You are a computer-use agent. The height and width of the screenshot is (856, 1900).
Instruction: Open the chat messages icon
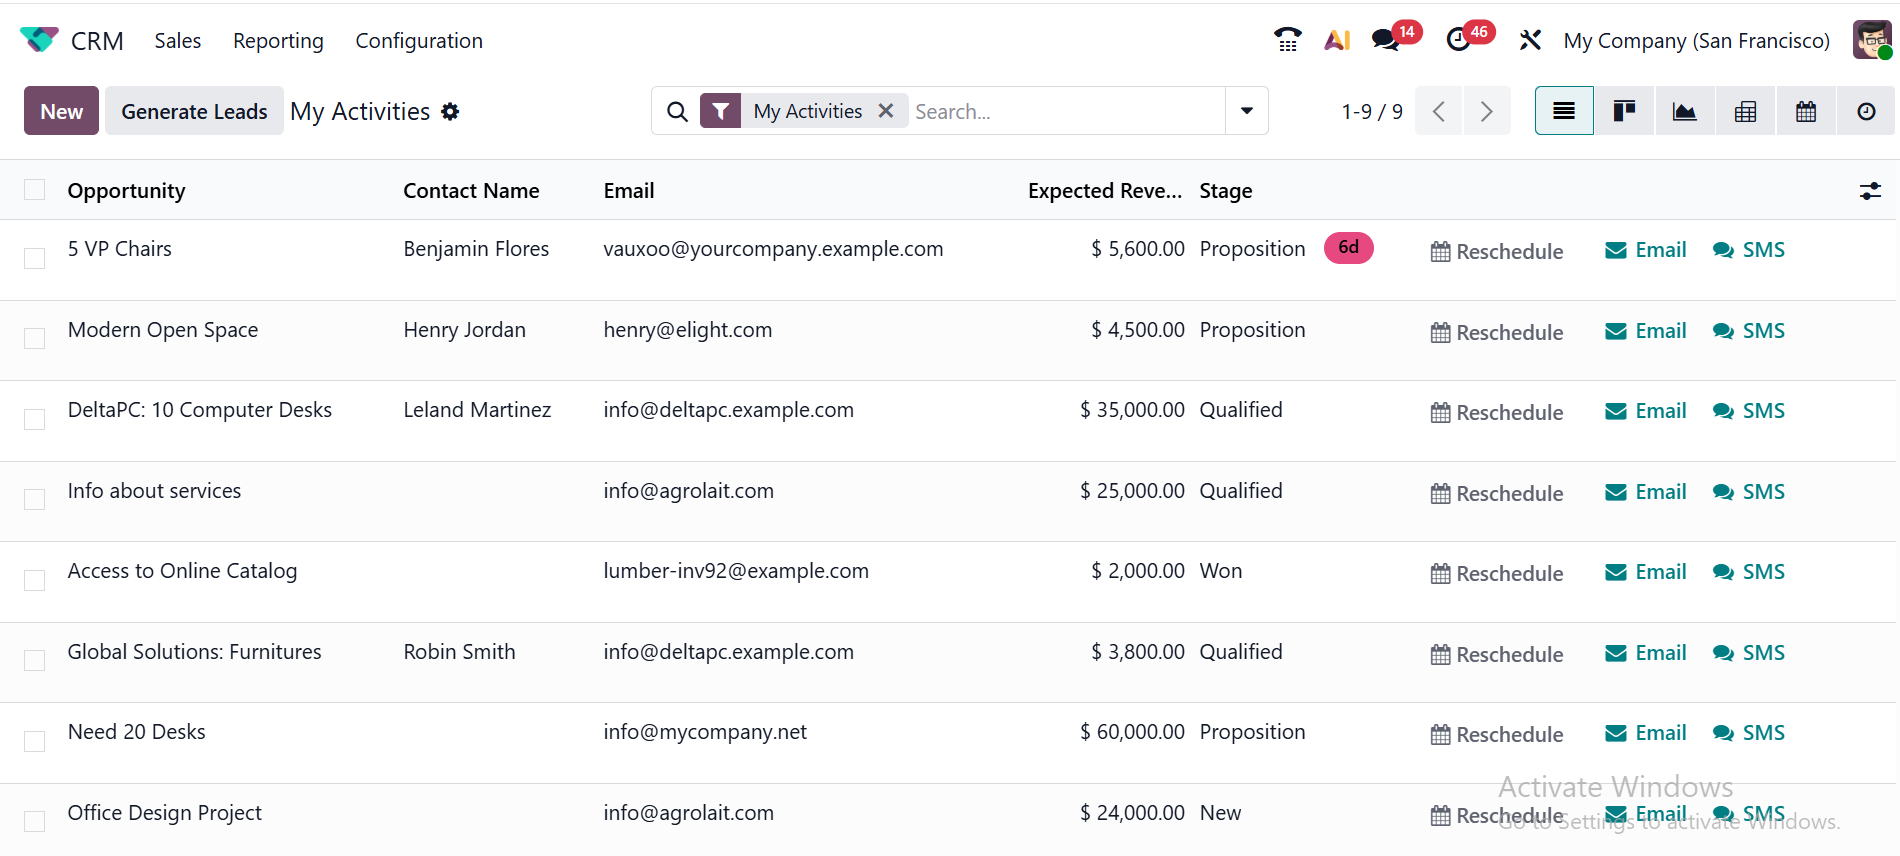point(1385,40)
